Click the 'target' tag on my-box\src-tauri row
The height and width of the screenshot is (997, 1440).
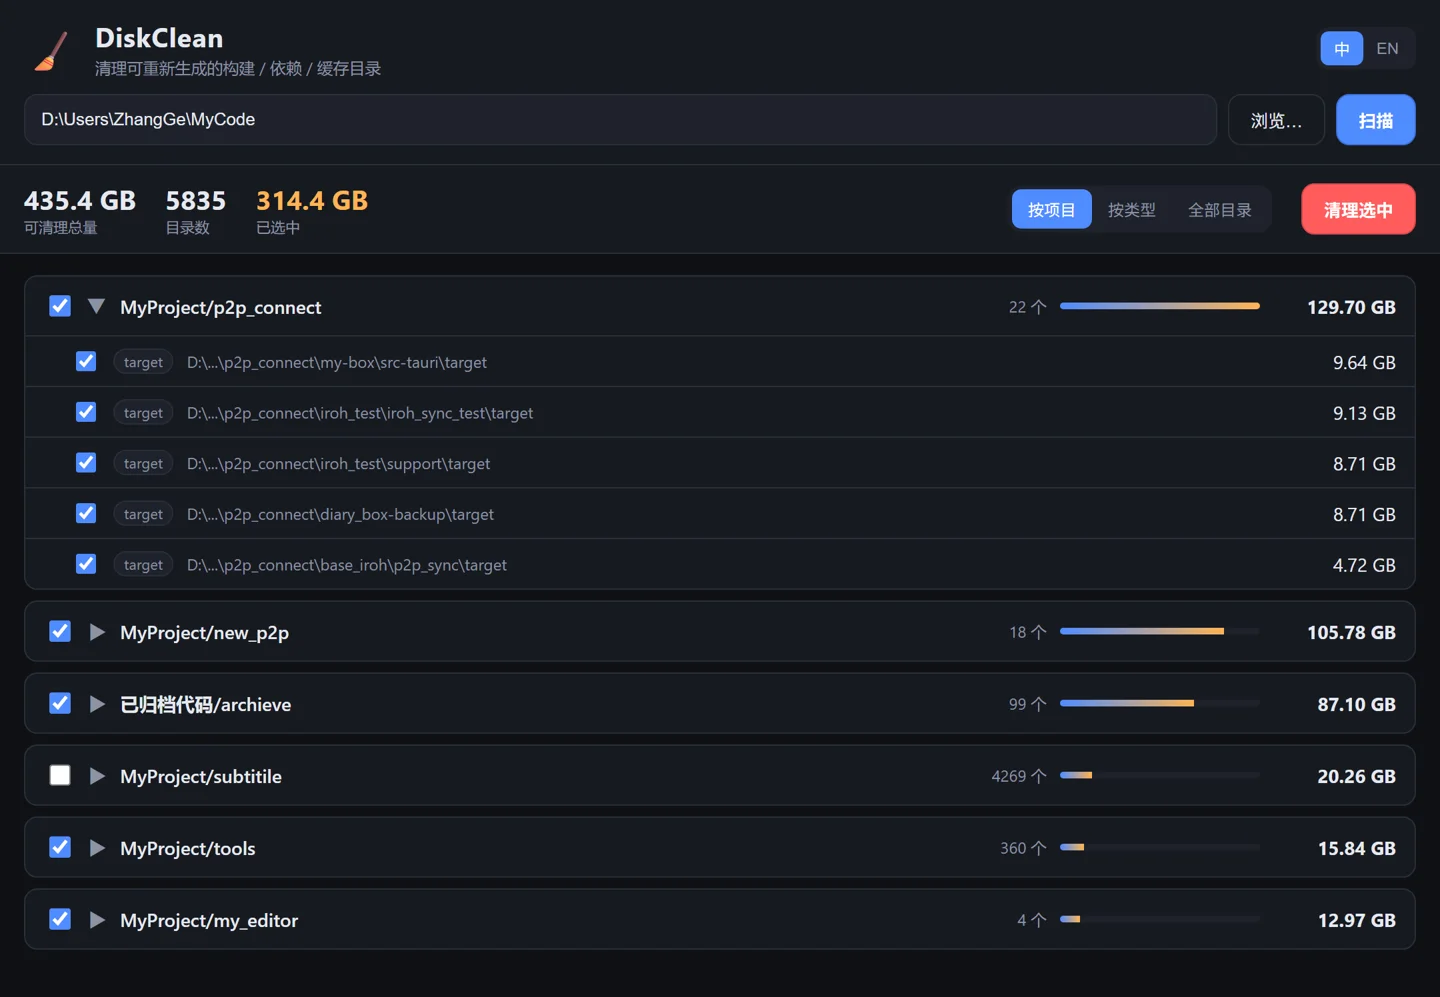[143, 362]
